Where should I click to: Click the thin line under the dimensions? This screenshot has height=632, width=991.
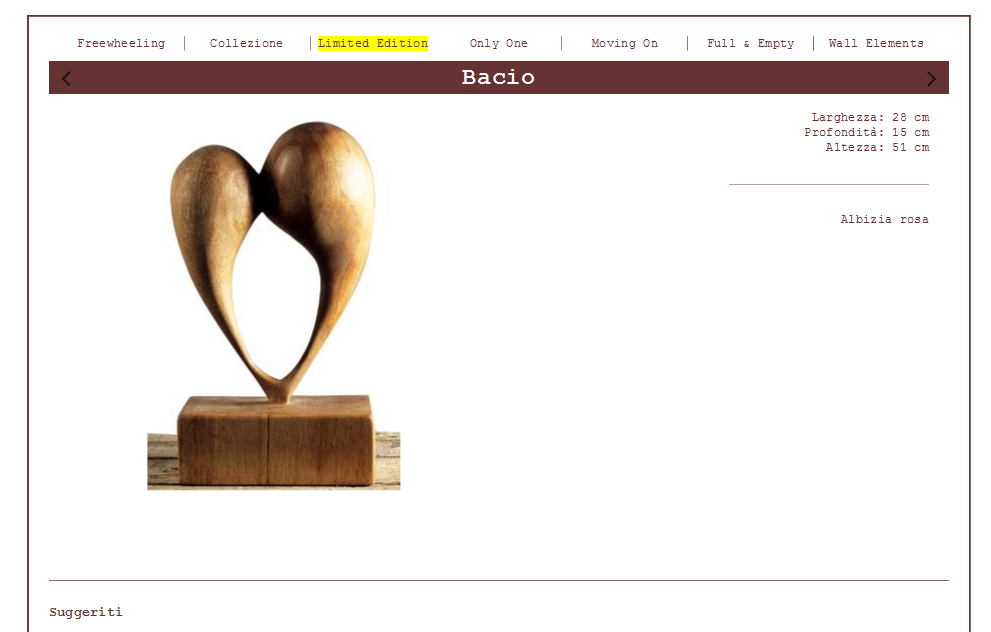pos(829,185)
